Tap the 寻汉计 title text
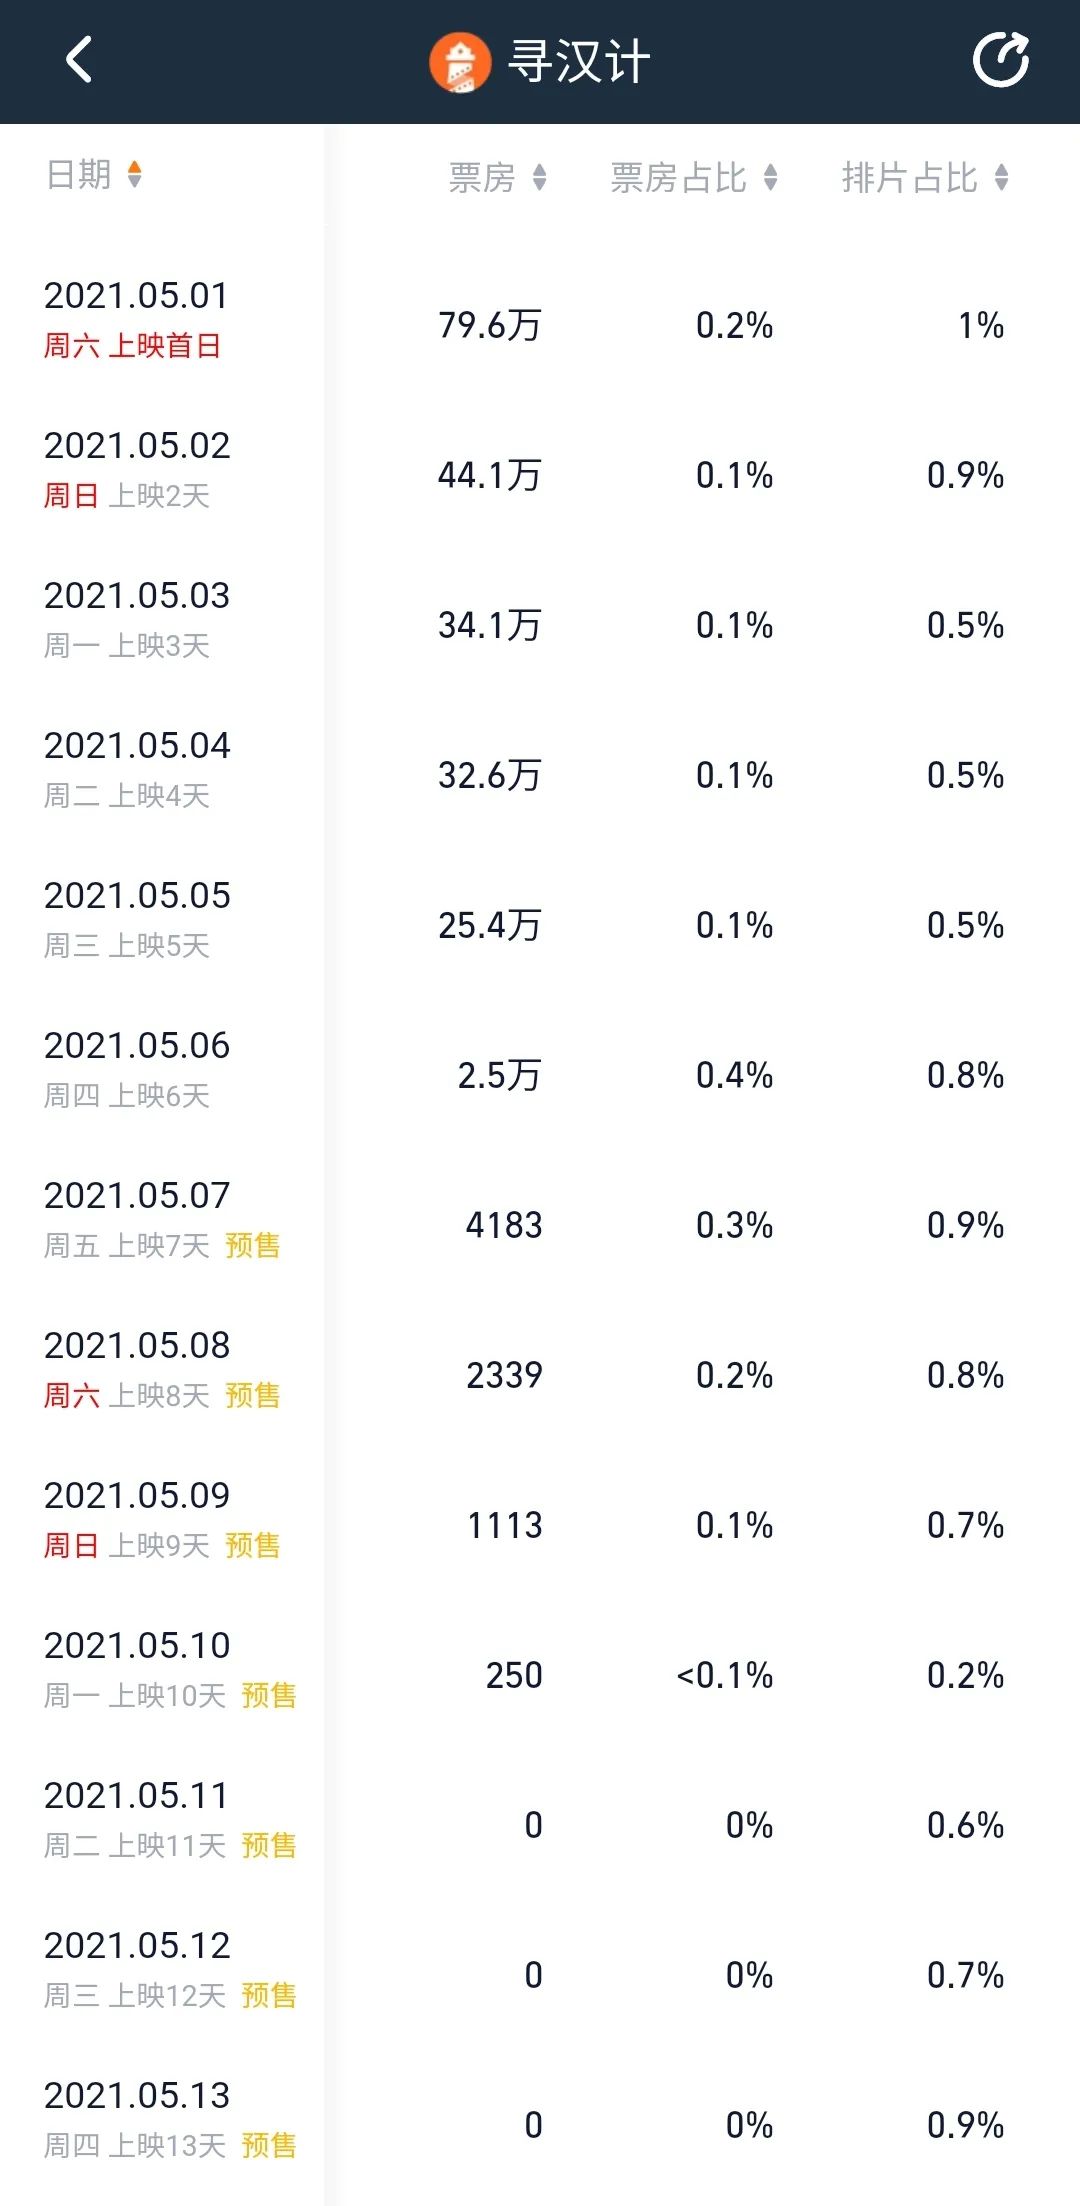The width and height of the screenshot is (1080, 2206). (580, 62)
